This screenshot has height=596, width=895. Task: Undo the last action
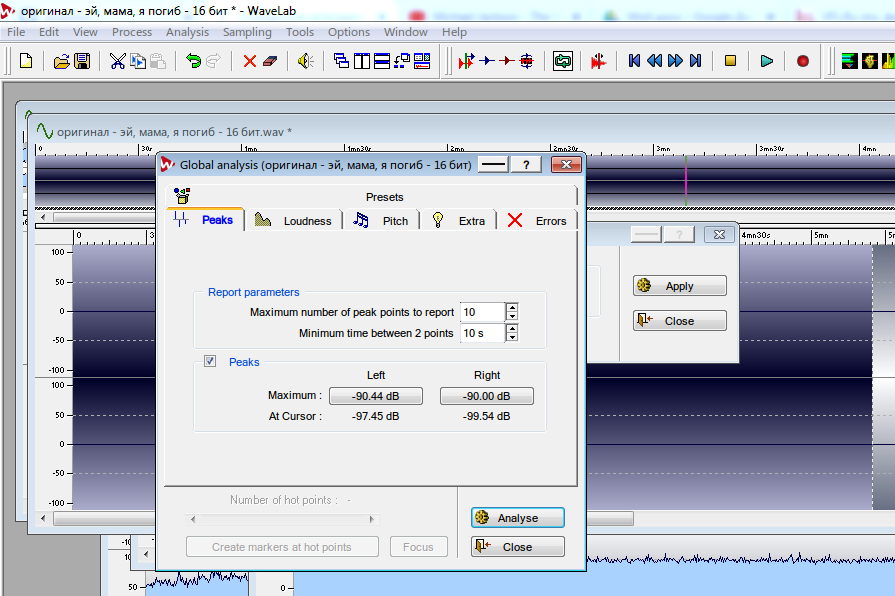(x=193, y=61)
